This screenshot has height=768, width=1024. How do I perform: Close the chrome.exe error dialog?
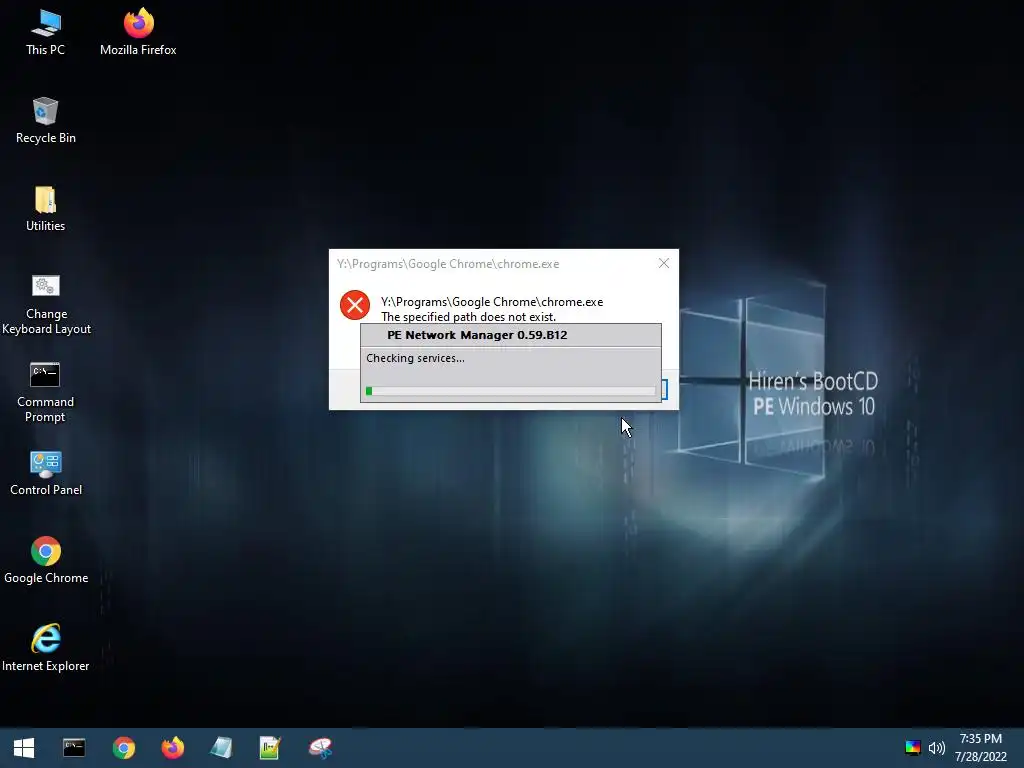click(664, 263)
